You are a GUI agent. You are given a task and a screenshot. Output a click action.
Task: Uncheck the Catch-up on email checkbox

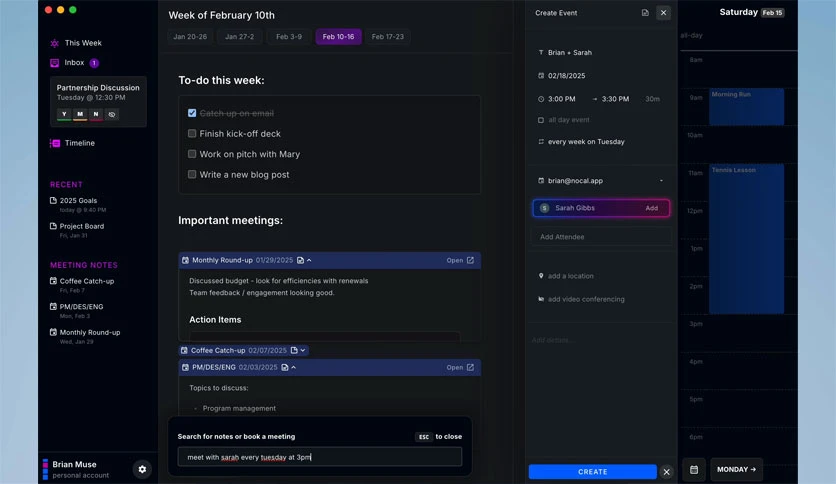pyautogui.click(x=192, y=113)
